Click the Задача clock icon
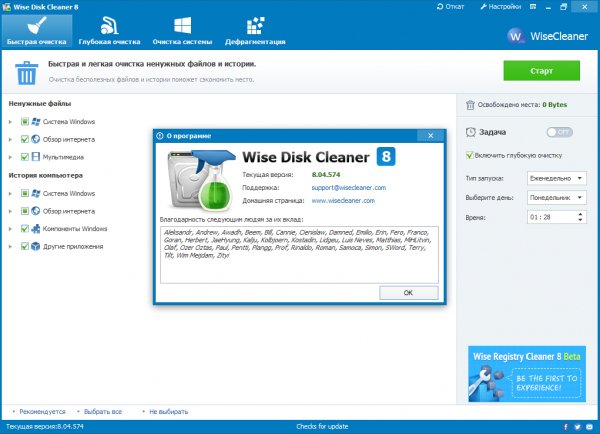This screenshot has height=434, width=600. (x=470, y=132)
